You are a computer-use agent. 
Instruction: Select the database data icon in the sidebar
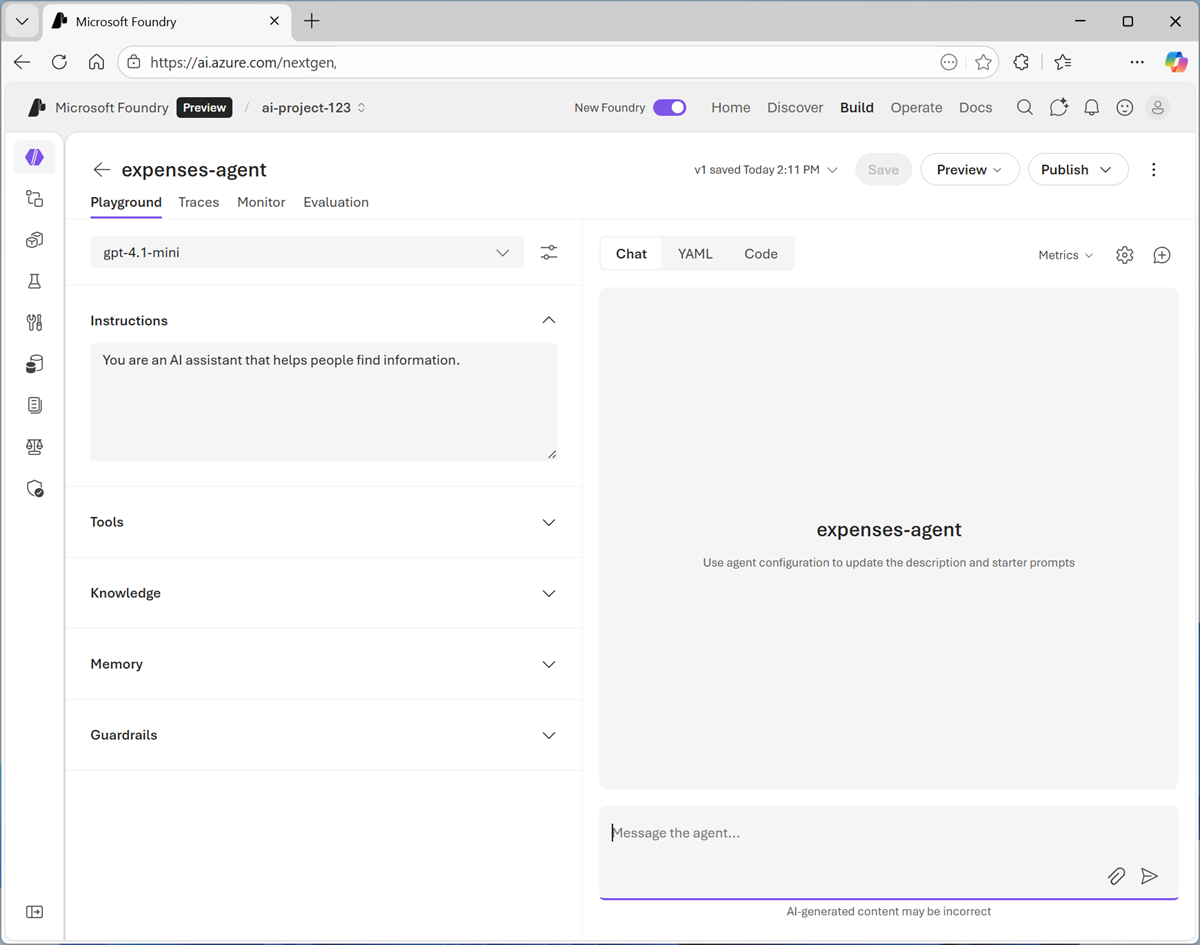[x=34, y=363]
